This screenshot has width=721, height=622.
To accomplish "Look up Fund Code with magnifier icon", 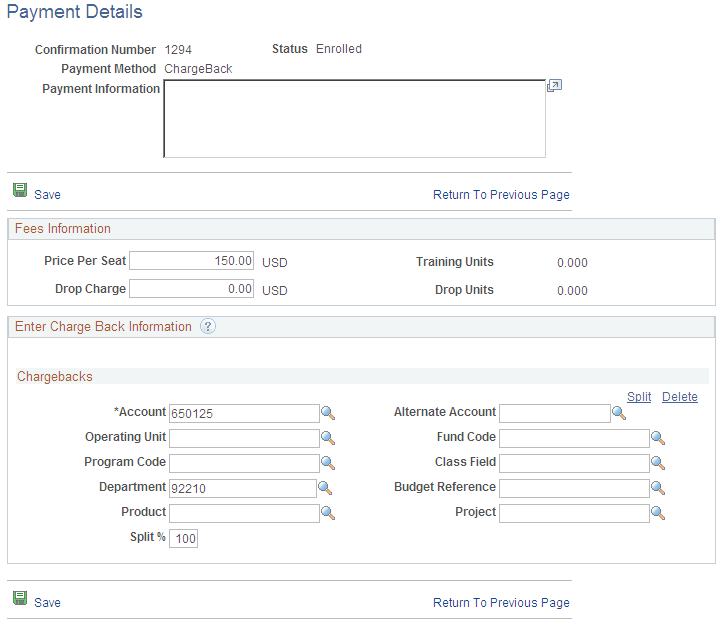I will tap(658, 438).
